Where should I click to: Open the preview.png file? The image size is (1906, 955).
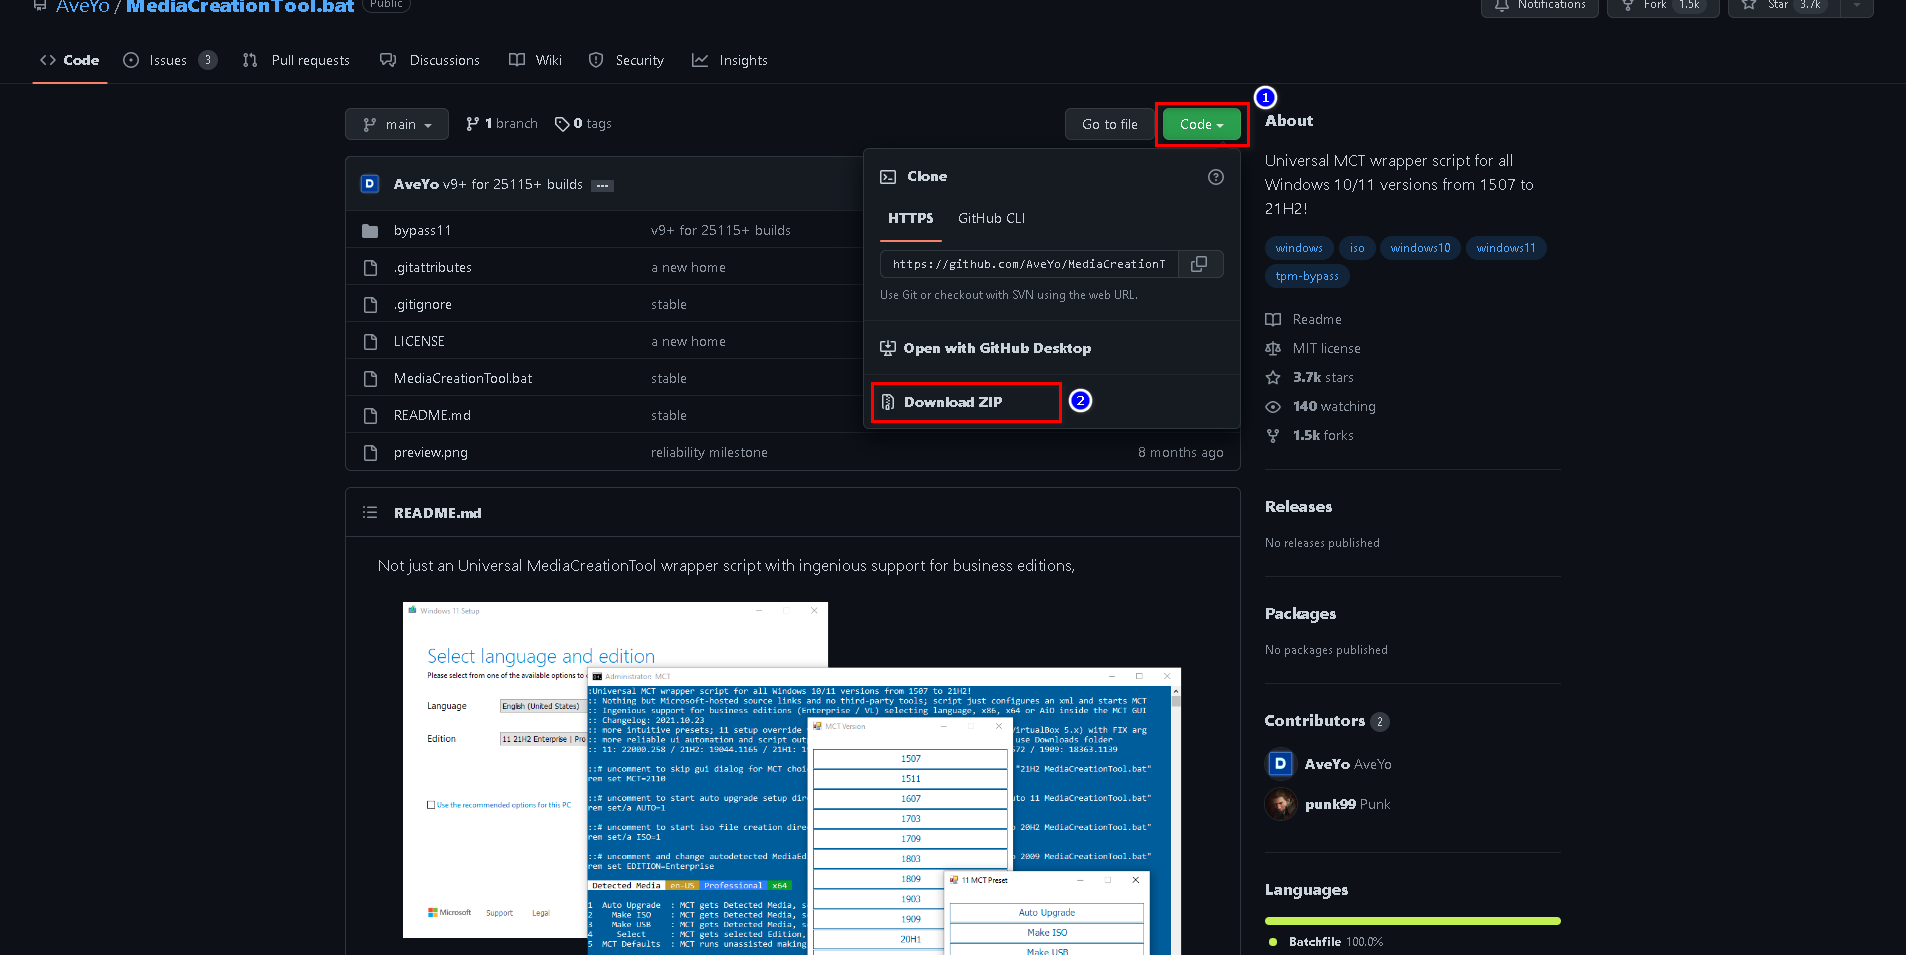click(x=431, y=452)
